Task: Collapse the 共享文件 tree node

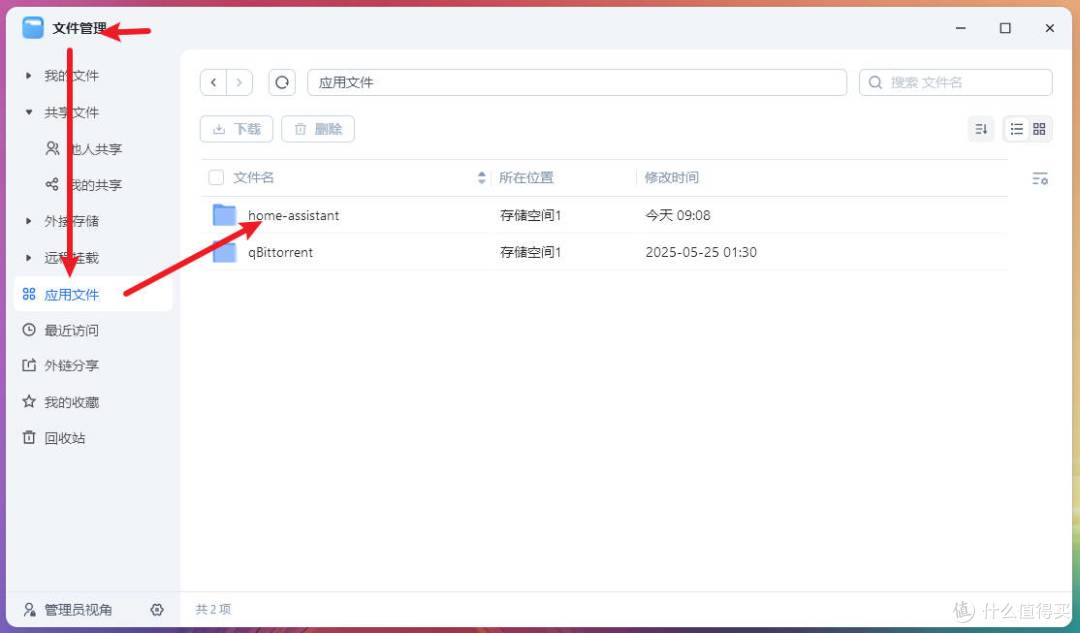Action: [28, 112]
